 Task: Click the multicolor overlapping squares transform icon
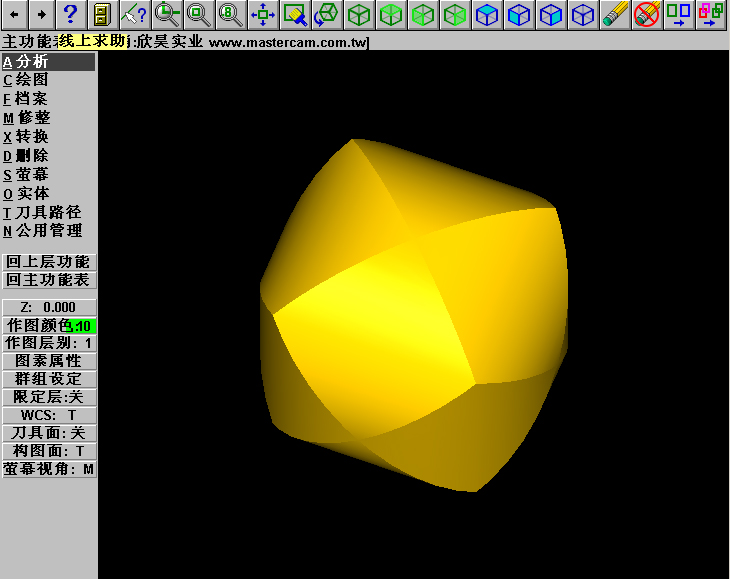coord(711,14)
